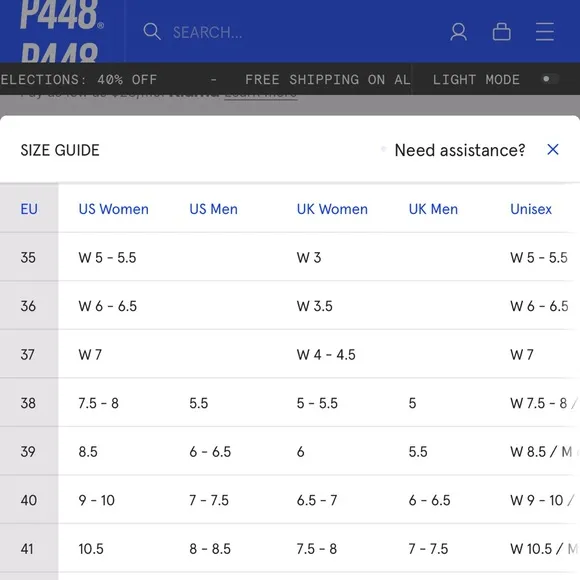The image size is (580, 580).
Task: Select the US Men column header
Action: point(213,209)
